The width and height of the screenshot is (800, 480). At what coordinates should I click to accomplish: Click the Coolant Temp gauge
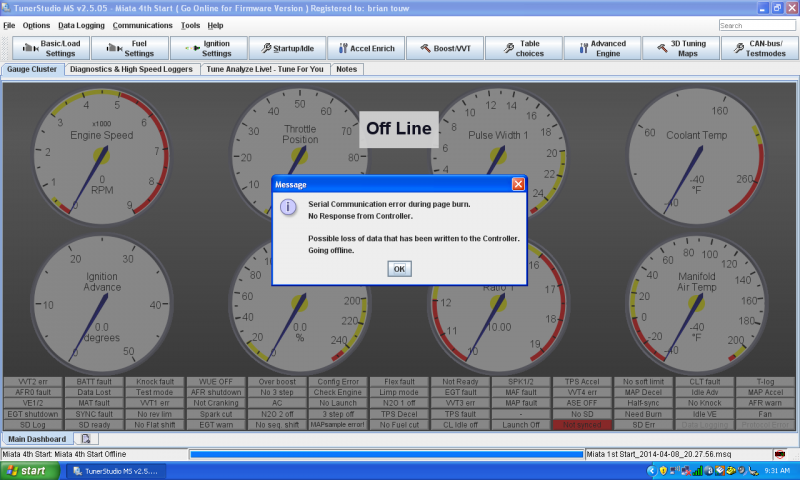696,156
